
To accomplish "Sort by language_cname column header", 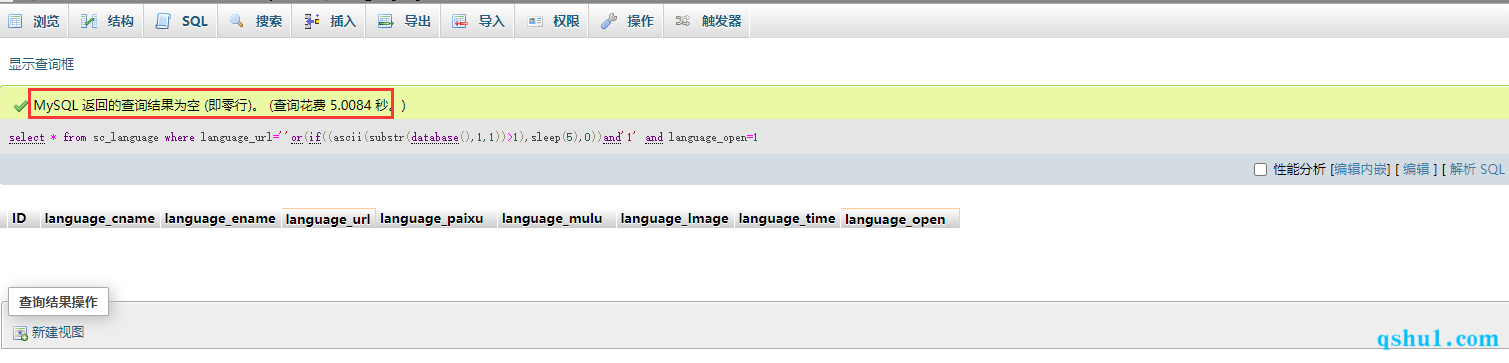I will coord(100,218).
